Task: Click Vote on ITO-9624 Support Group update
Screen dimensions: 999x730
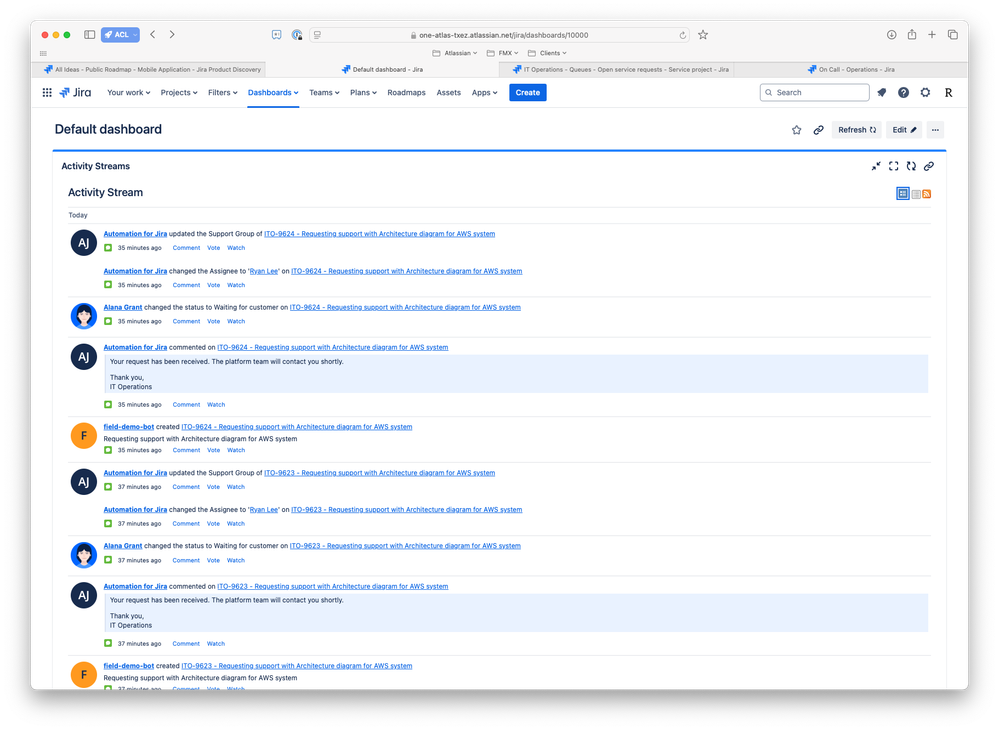Action: (213, 248)
